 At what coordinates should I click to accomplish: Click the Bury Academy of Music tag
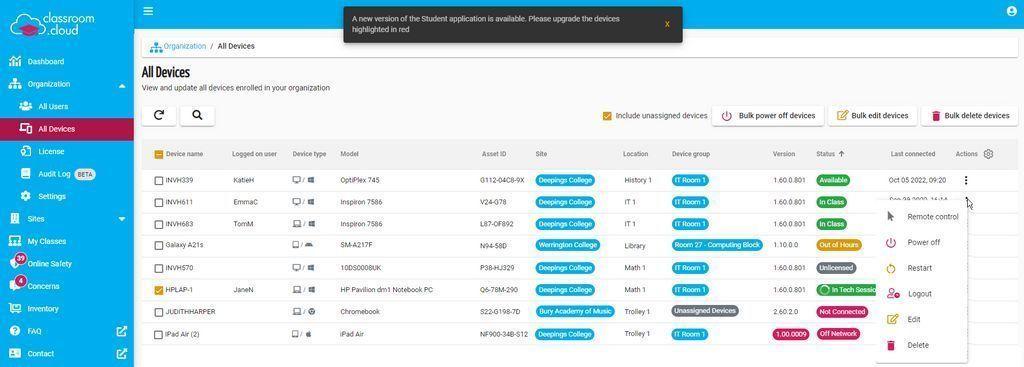tap(575, 311)
